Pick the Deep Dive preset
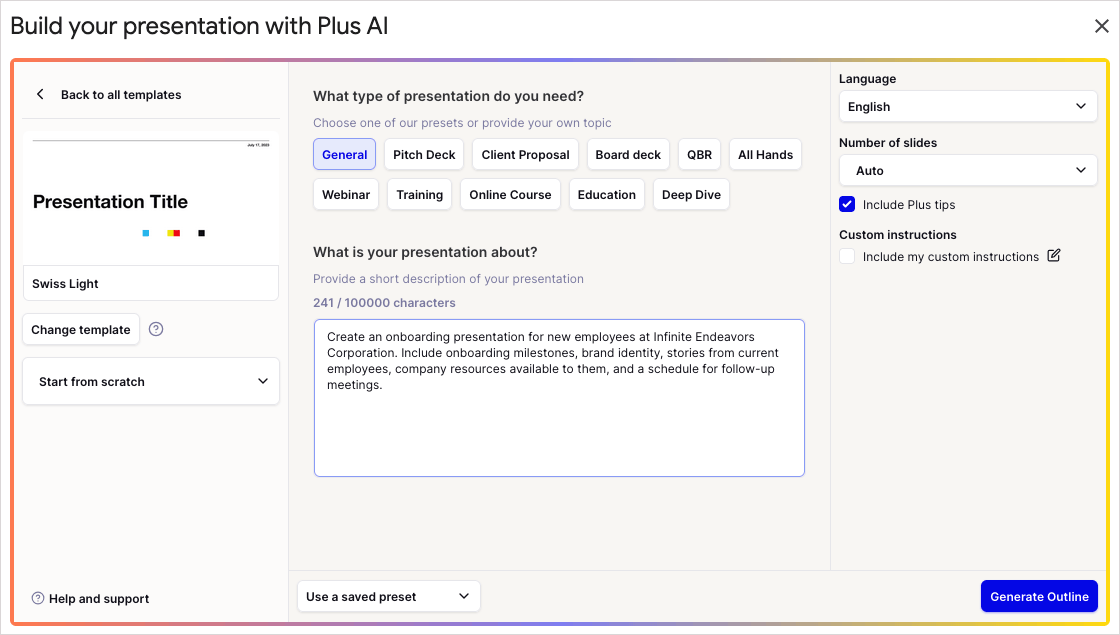This screenshot has height=635, width=1120. [691, 194]
